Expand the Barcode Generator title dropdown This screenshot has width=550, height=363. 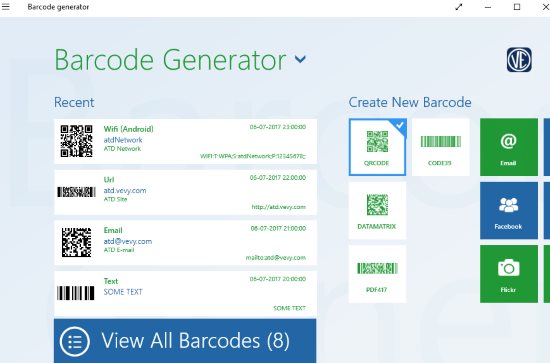tap(300, 59)
